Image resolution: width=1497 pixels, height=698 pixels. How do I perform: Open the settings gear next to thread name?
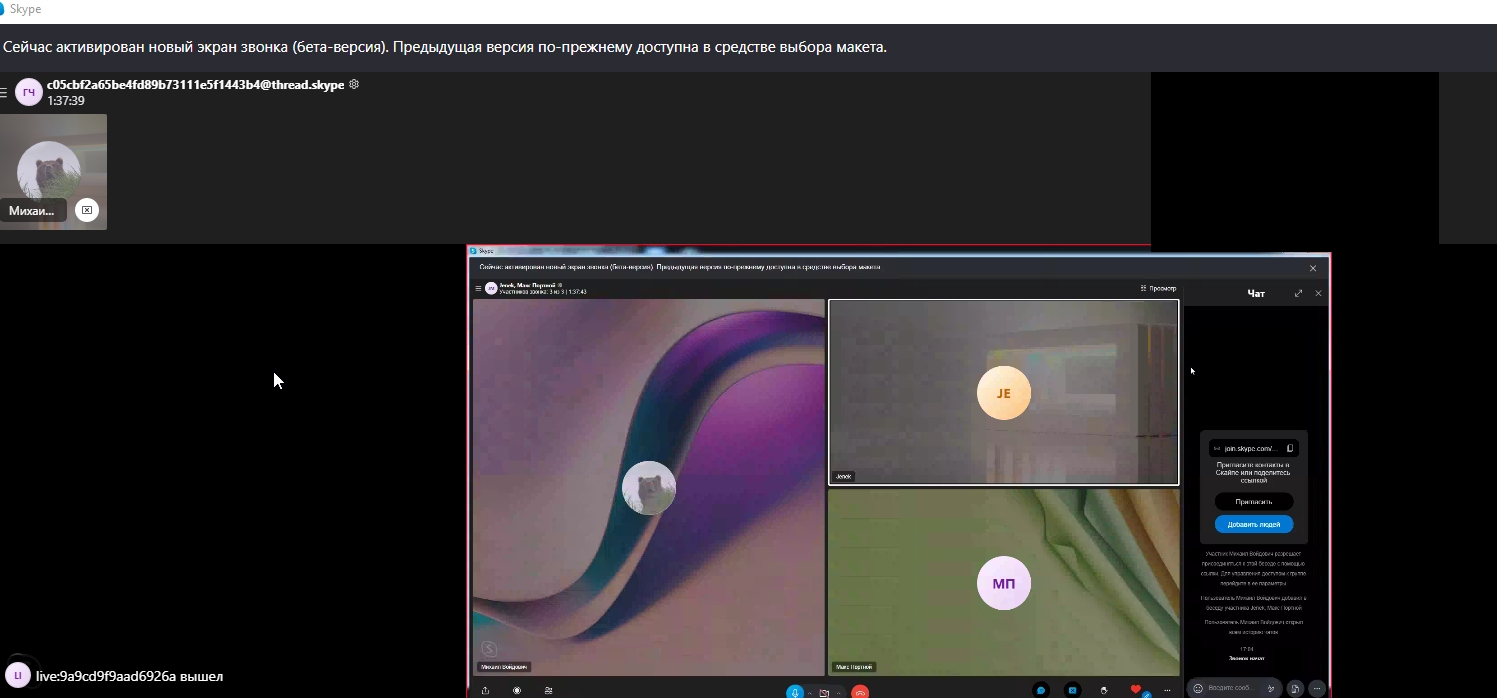pyautogui.click(x=354, y=85)
